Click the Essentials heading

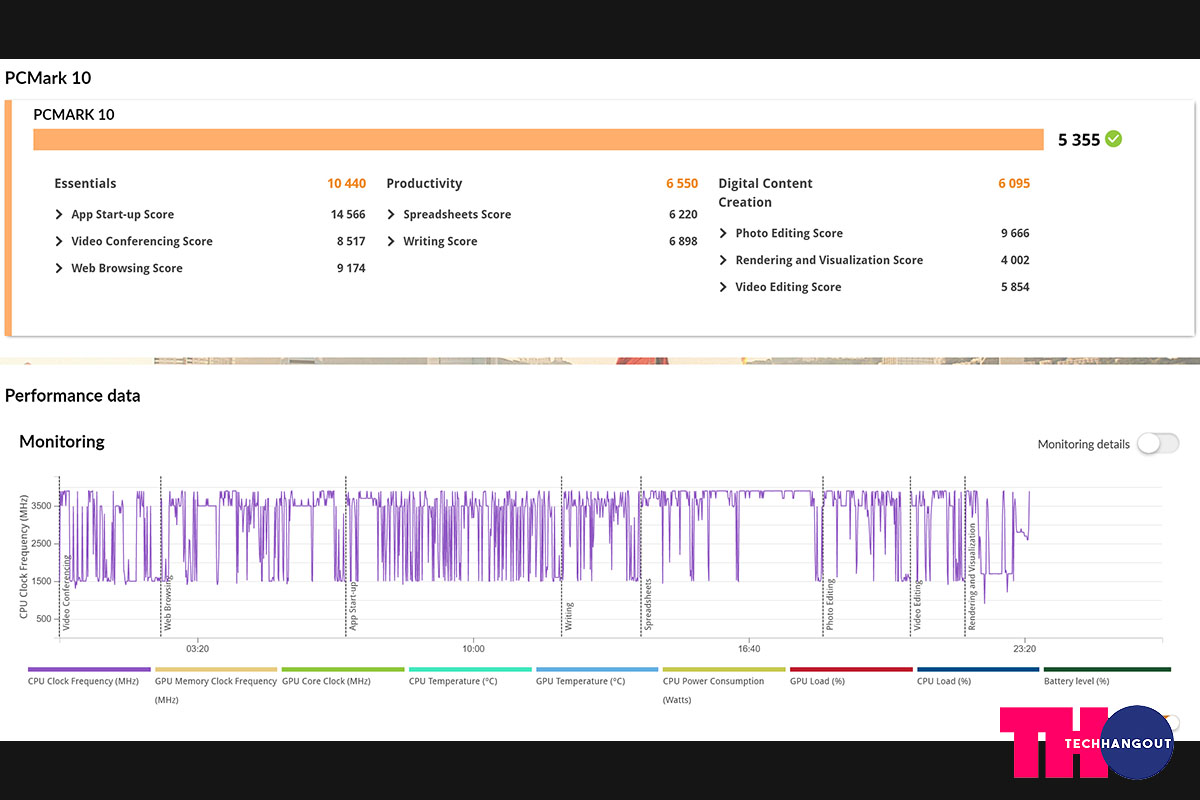[x=85, y=184]
